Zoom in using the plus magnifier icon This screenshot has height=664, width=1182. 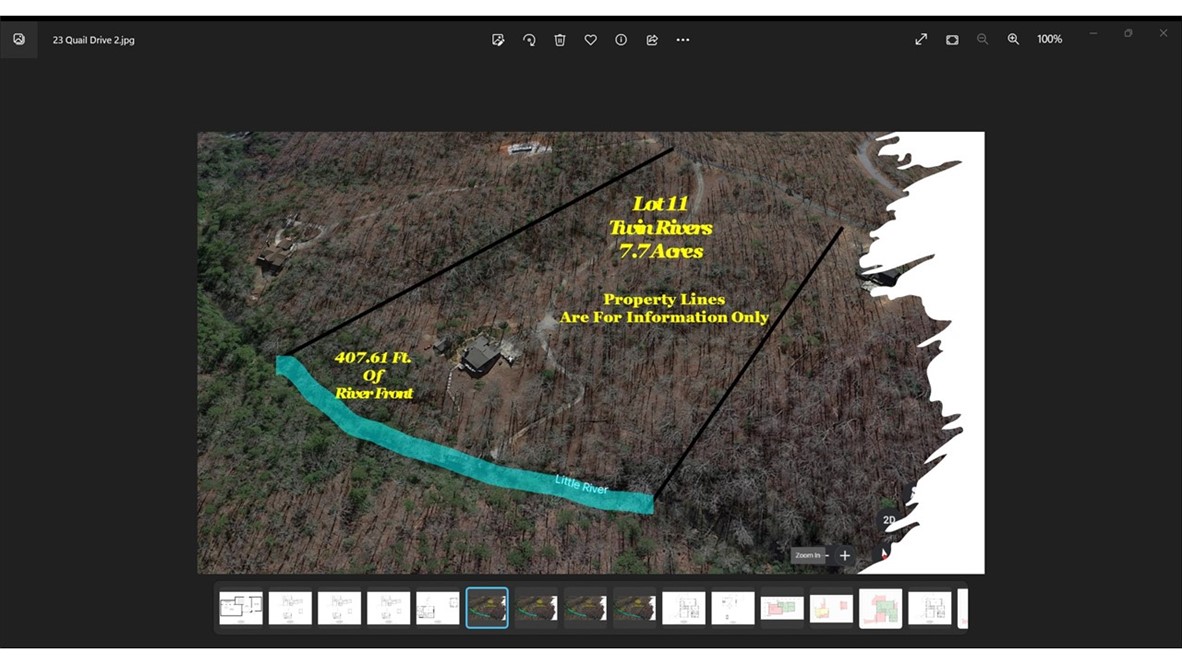pos(1013,39)
